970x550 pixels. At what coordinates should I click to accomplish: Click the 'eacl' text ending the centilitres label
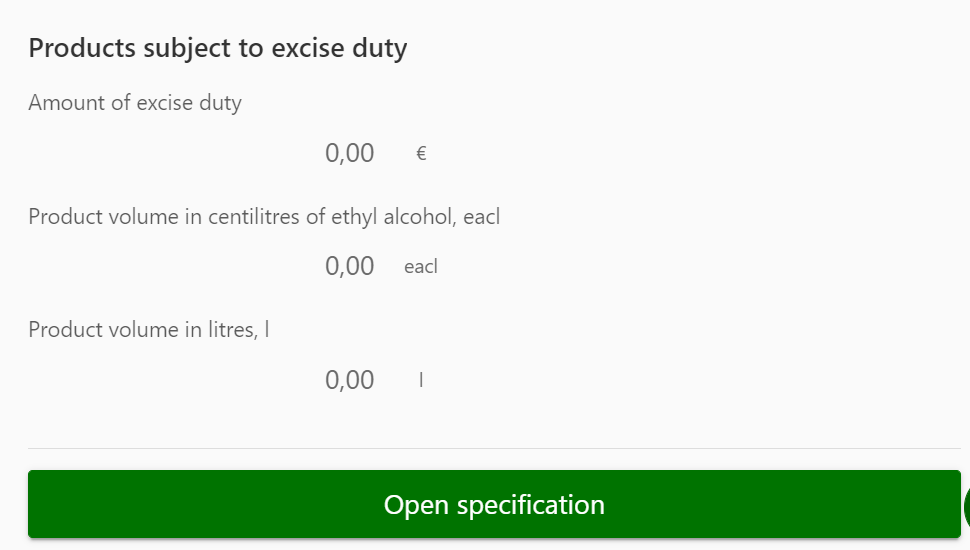482,216
